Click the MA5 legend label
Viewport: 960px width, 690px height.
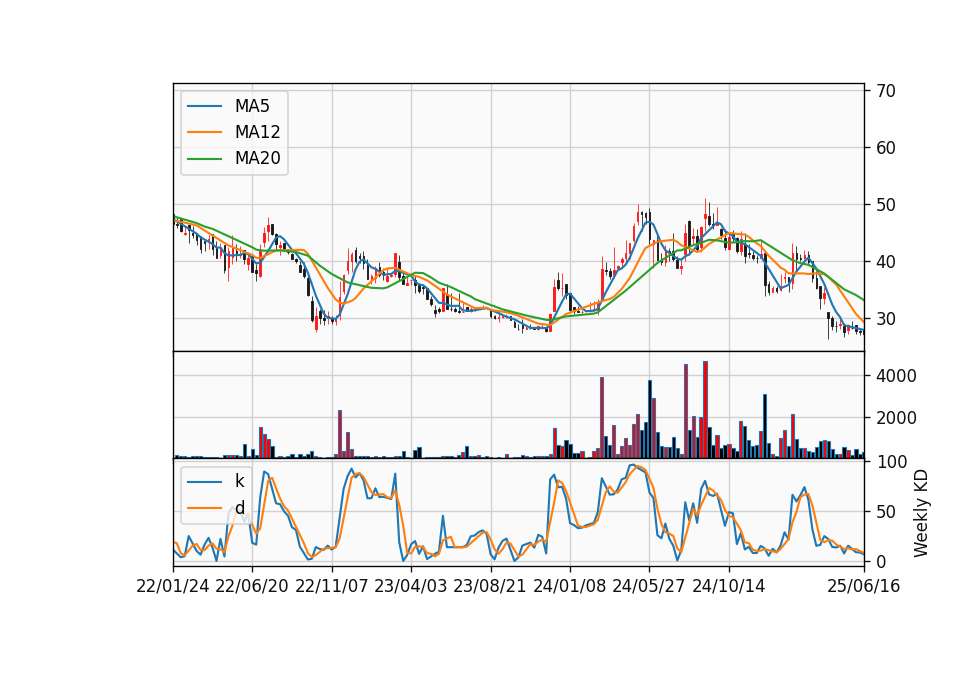coord(252,106)
